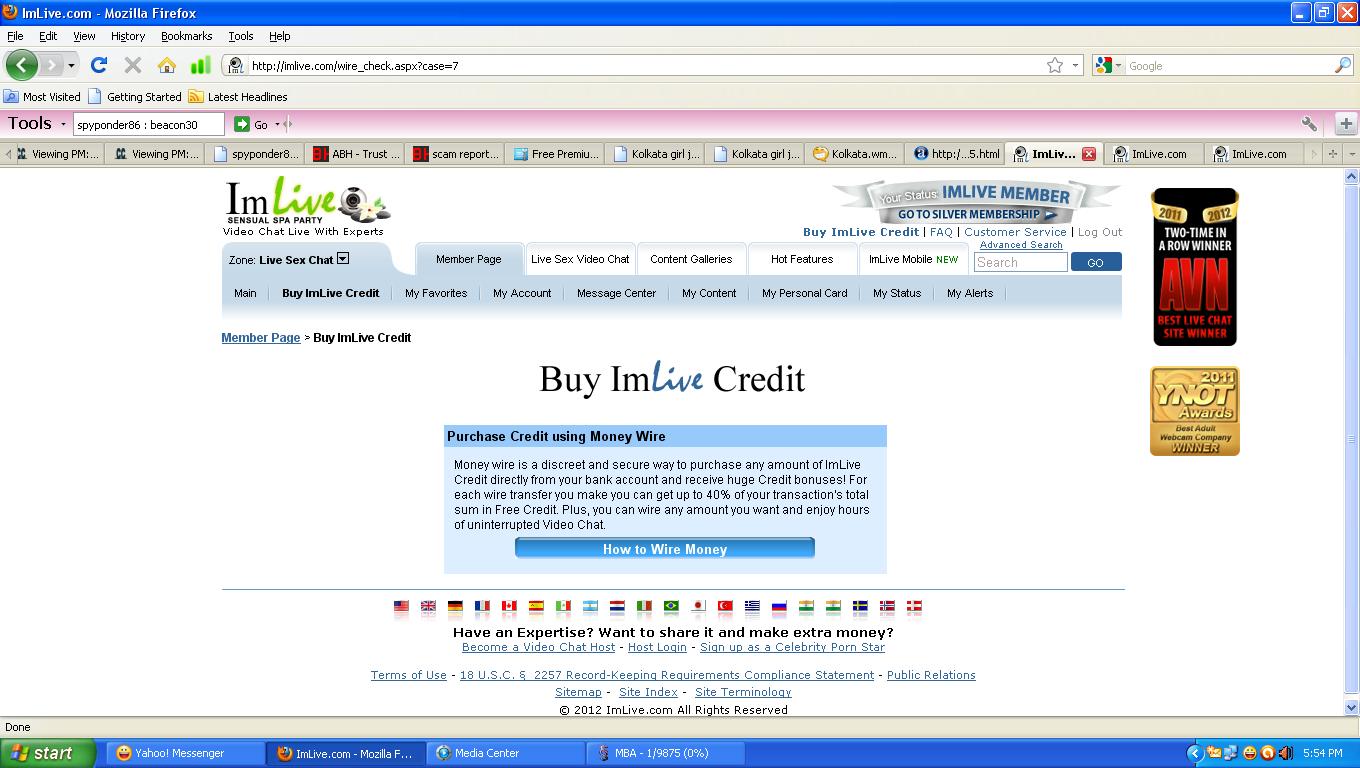Open the Customer Service link
The image size is (1360, 768).
coord(1015,232)
